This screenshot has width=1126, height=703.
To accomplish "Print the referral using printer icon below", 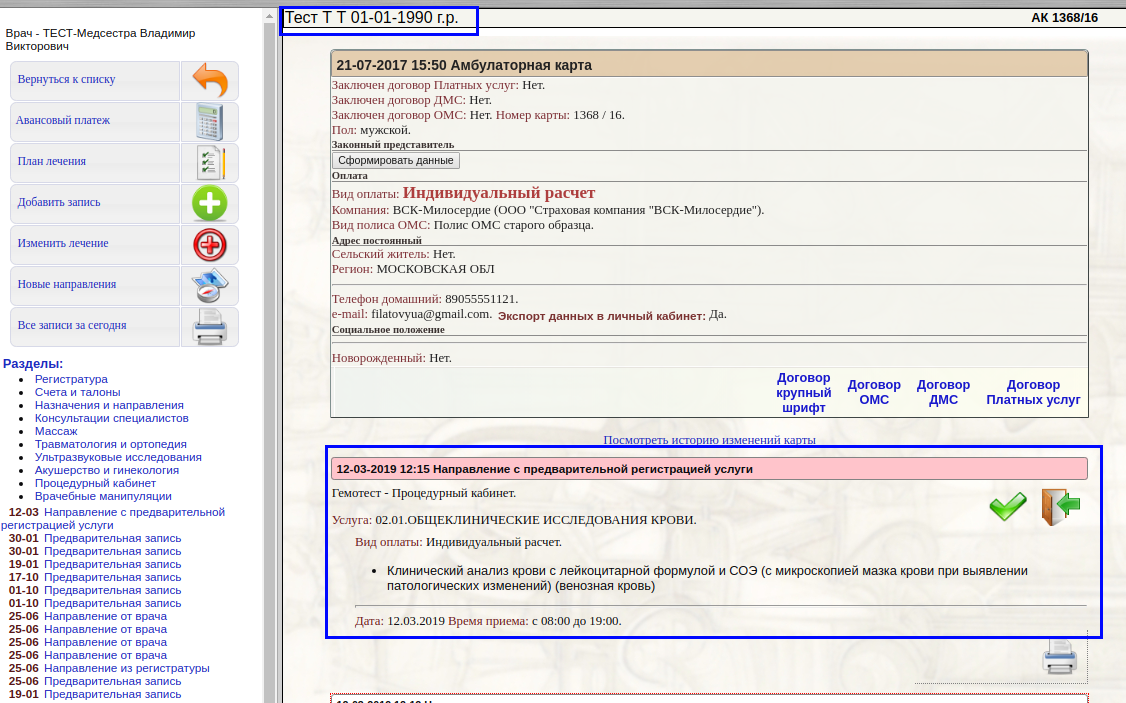I will click(x=1059, y=658).
